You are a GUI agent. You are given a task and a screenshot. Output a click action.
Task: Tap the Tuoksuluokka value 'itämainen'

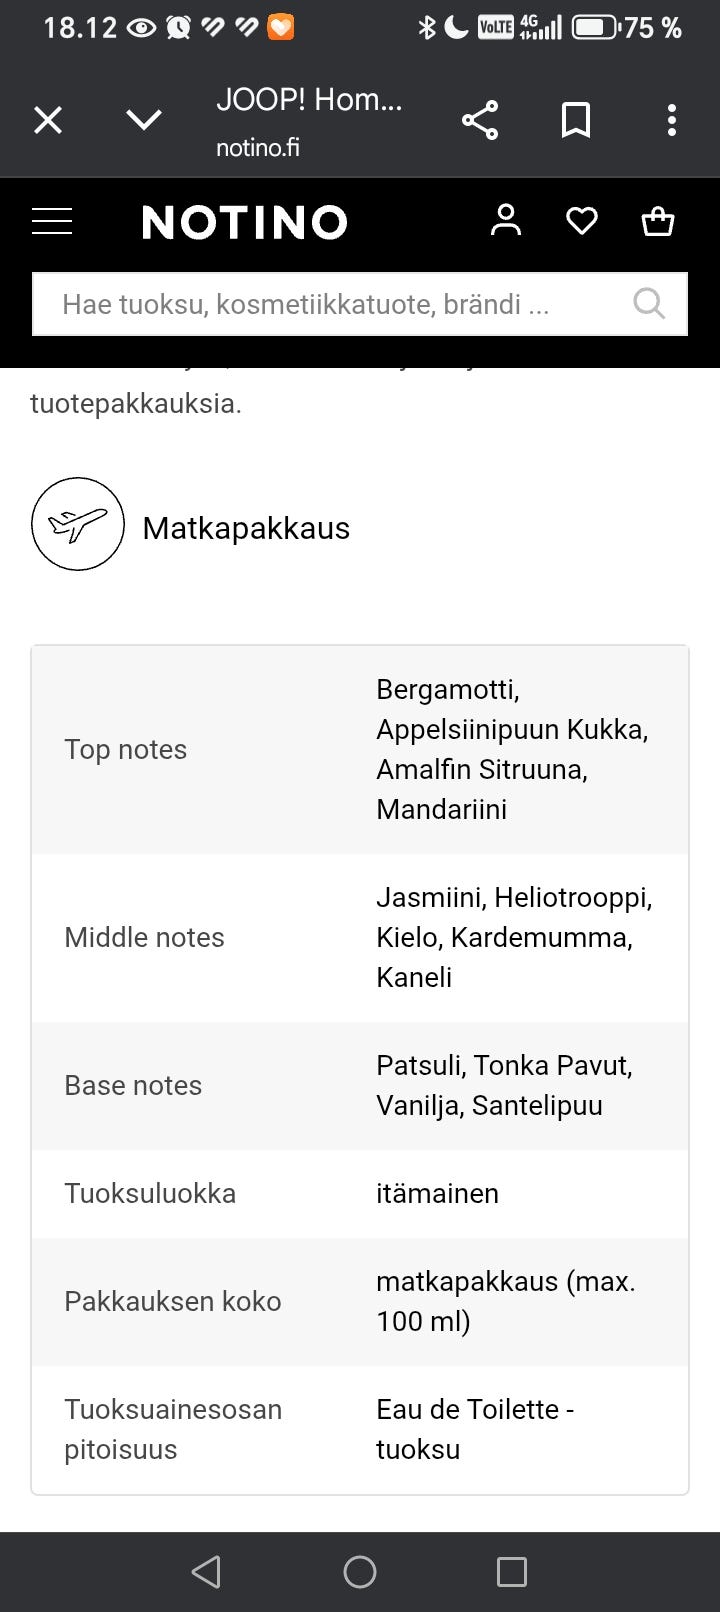(437, 1193)
